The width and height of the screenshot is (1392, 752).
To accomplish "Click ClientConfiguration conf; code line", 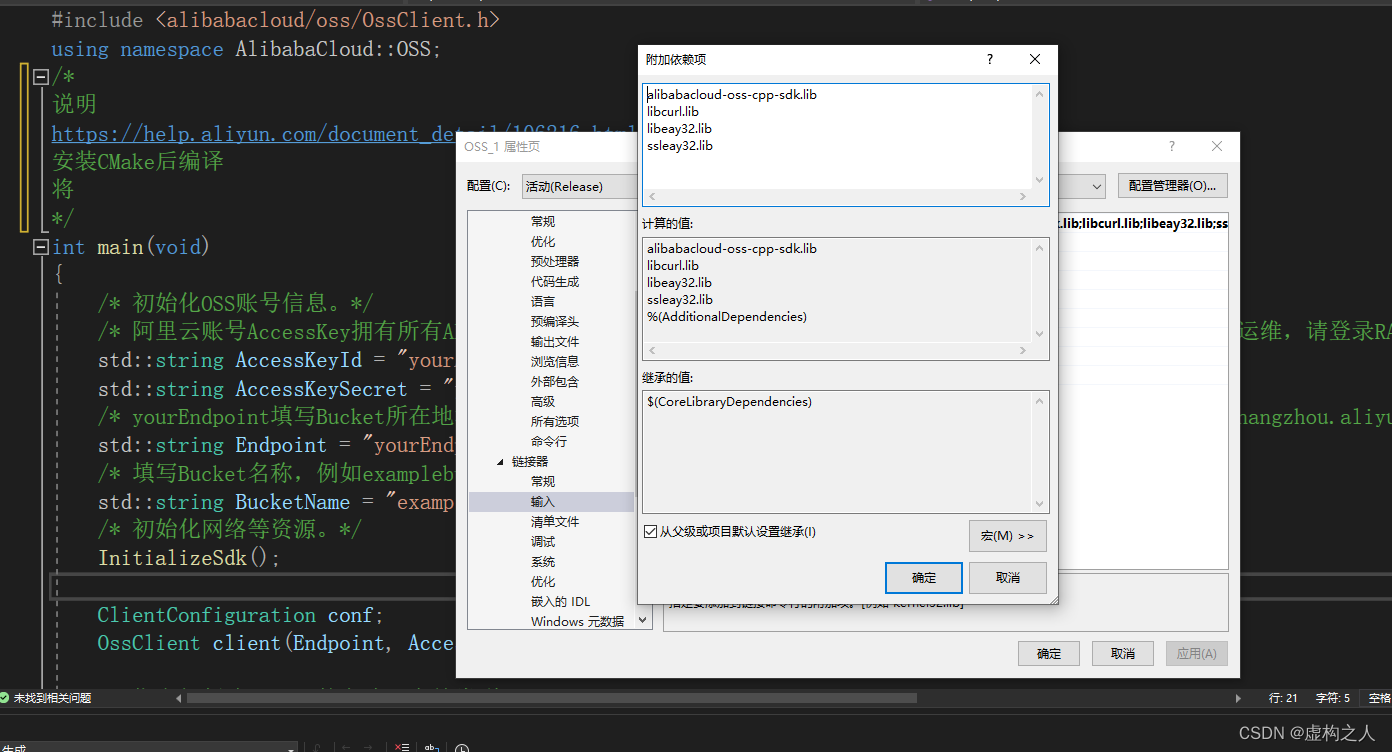I will coord(240,615).
